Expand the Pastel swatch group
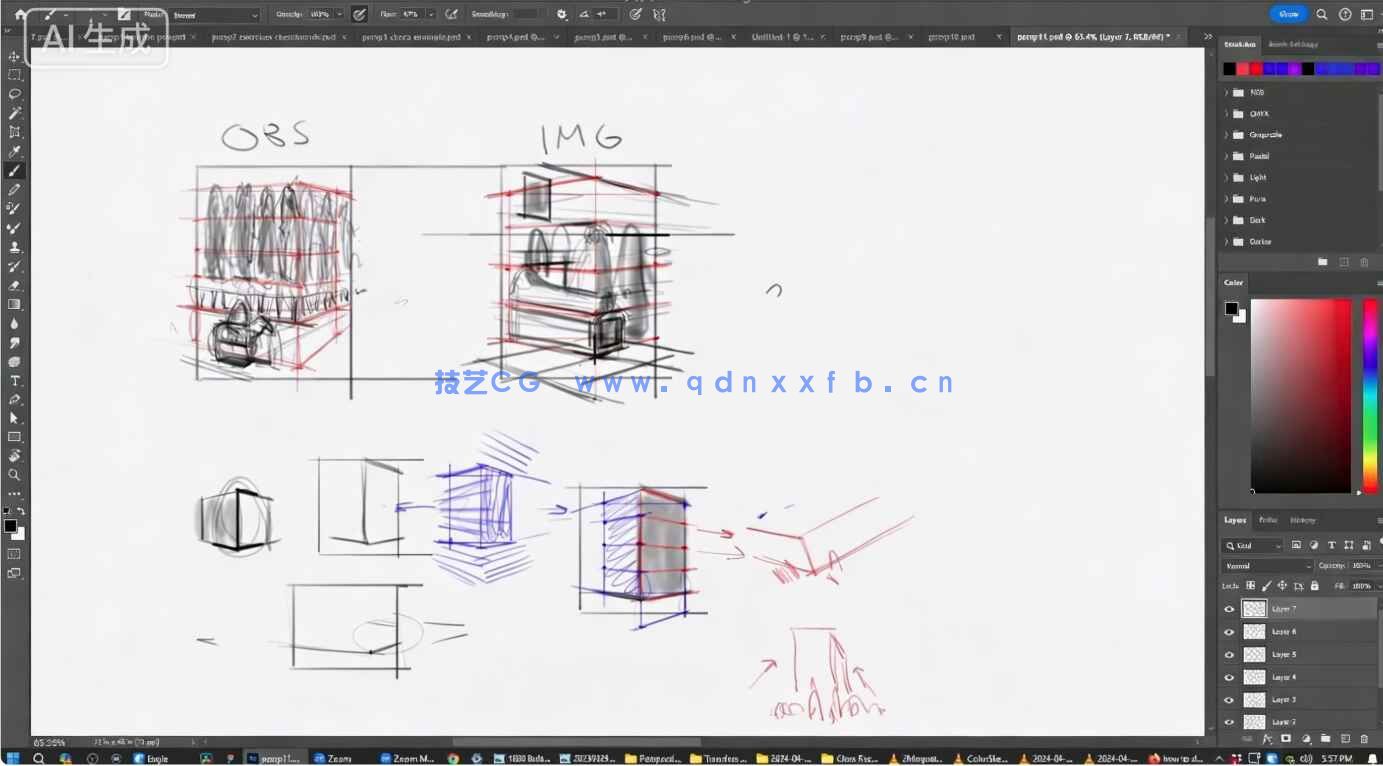This screenshot has height=766, width=1383. (x=1227, y=156)
